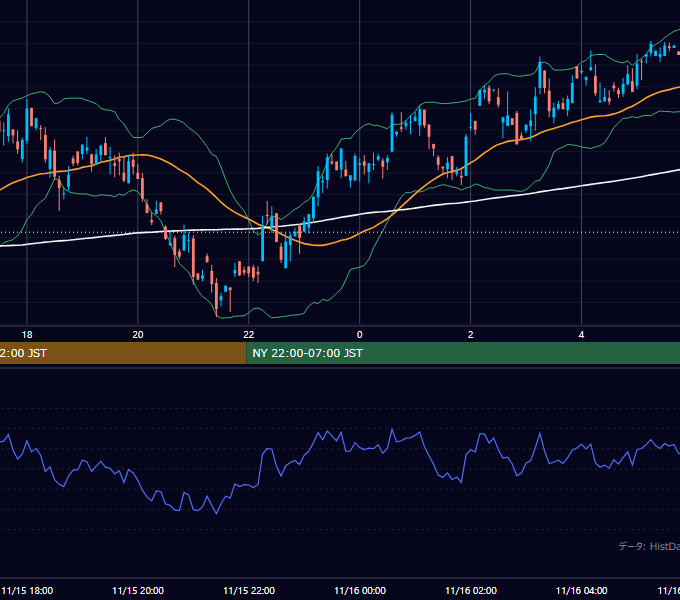The width and height of the screenshot is (680, 600).
Task: Click the orange 2:00 JST session bar
Action: (123, 353)
